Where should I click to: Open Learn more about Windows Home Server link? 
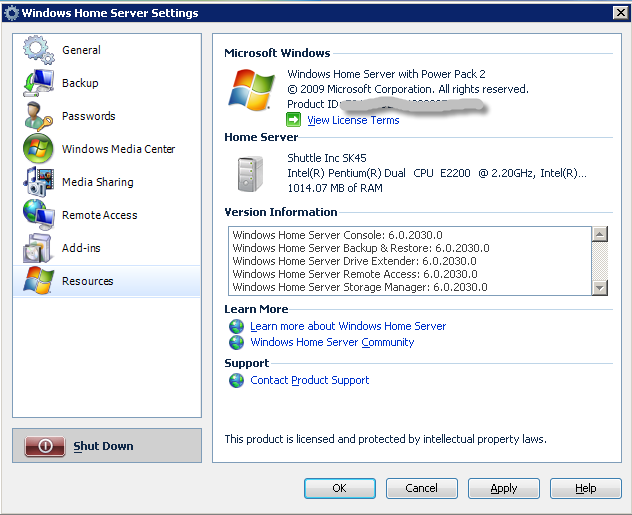tap(348, 326)
